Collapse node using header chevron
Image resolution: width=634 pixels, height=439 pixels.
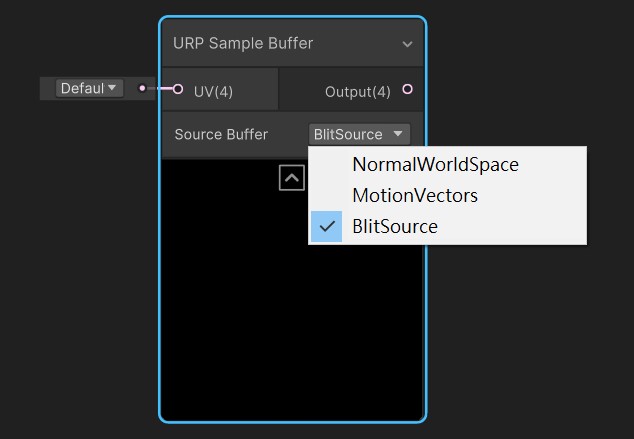click(407, 44)
